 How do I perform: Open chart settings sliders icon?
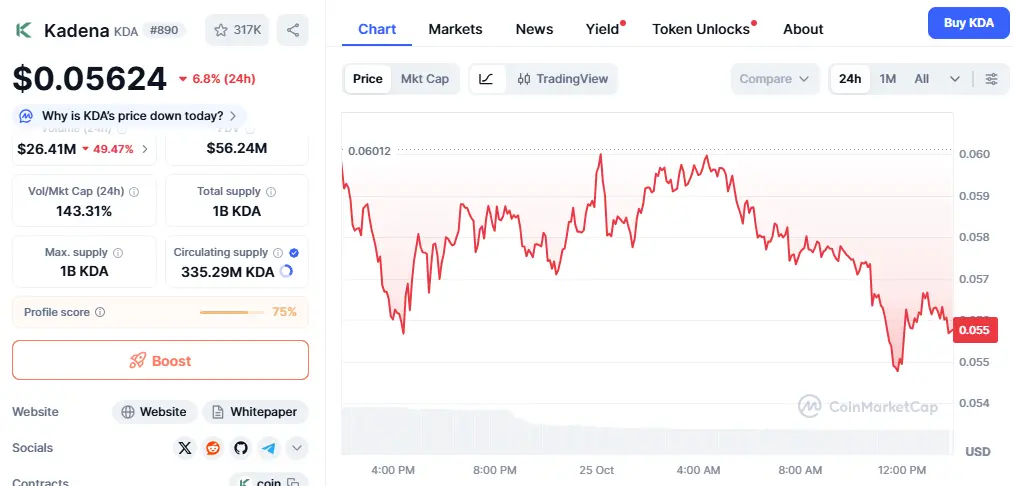991,79
